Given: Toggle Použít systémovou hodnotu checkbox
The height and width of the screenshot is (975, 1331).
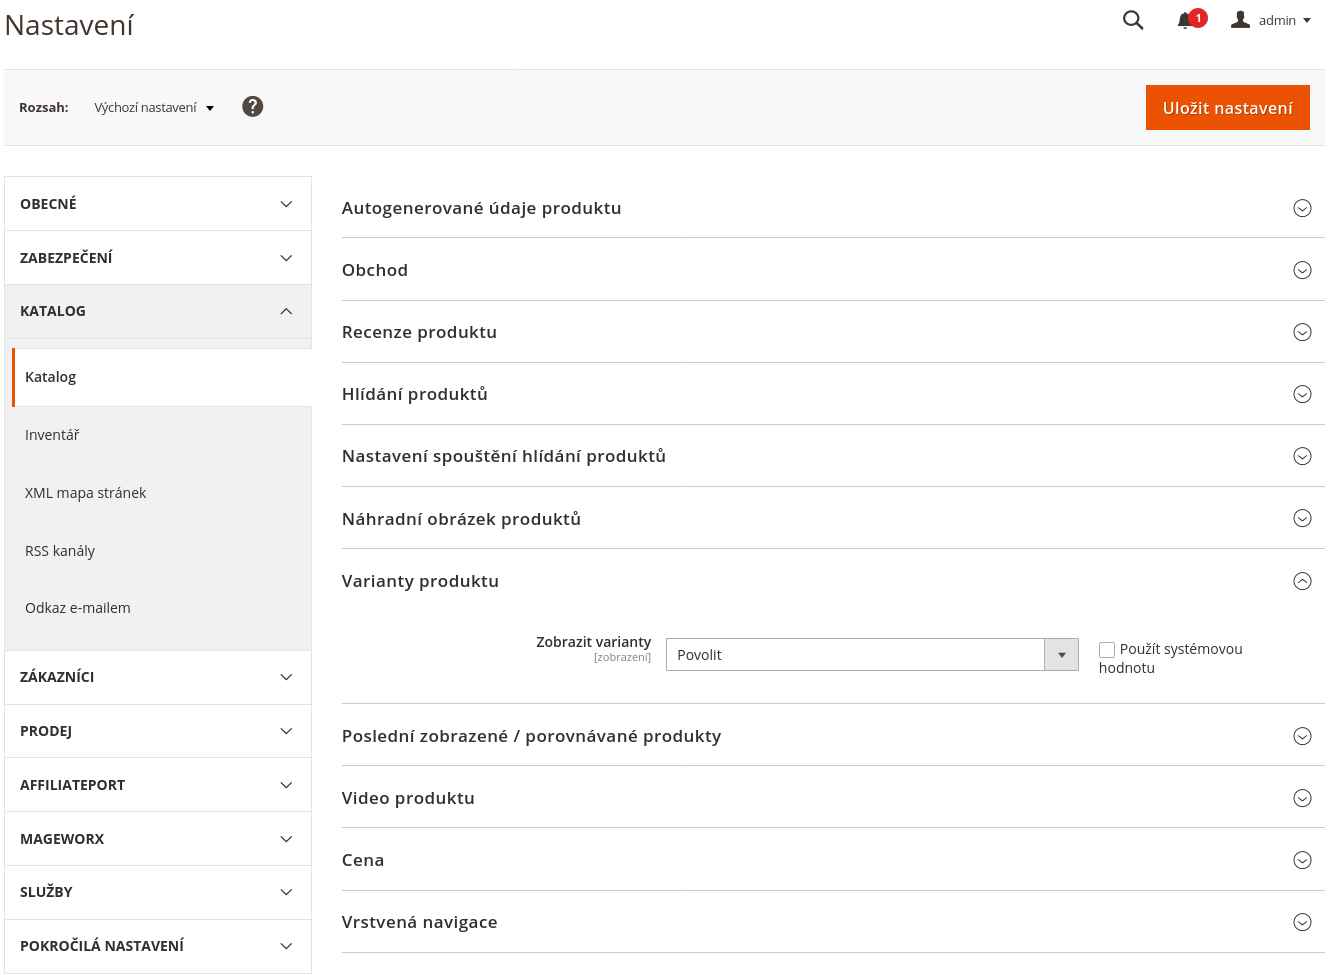Looking at the screenshot, I should tap(1107, 650).
